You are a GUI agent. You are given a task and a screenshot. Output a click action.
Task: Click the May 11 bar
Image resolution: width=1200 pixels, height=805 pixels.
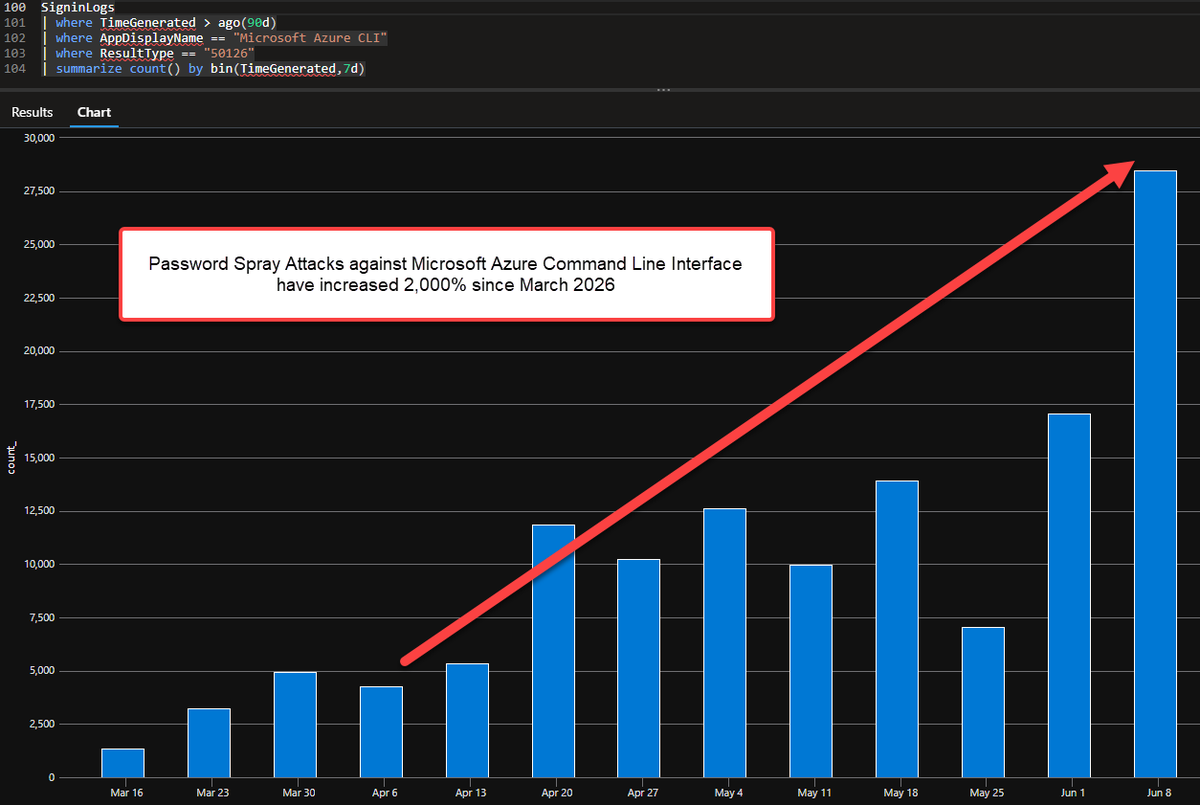pyautogui.click(x=811, y=671)
